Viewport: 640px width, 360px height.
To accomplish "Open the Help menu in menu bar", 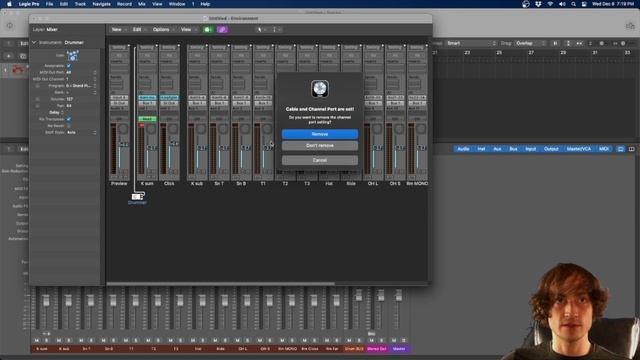I will coord(205,4).
